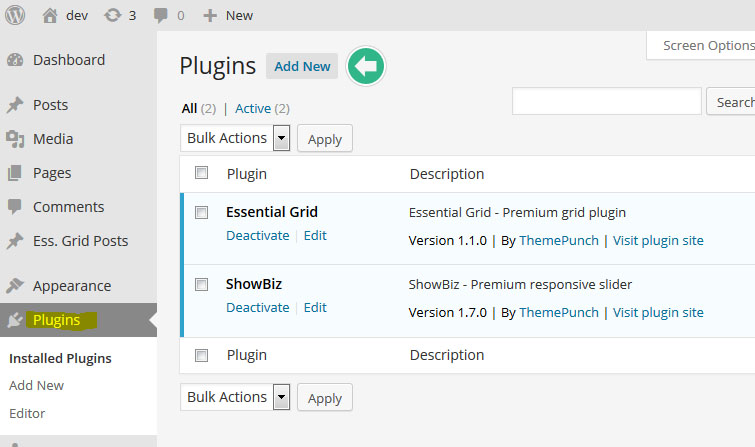Tick the ShowBiz plugin checkbox
The image size is (755, 447).
(202, 284)
